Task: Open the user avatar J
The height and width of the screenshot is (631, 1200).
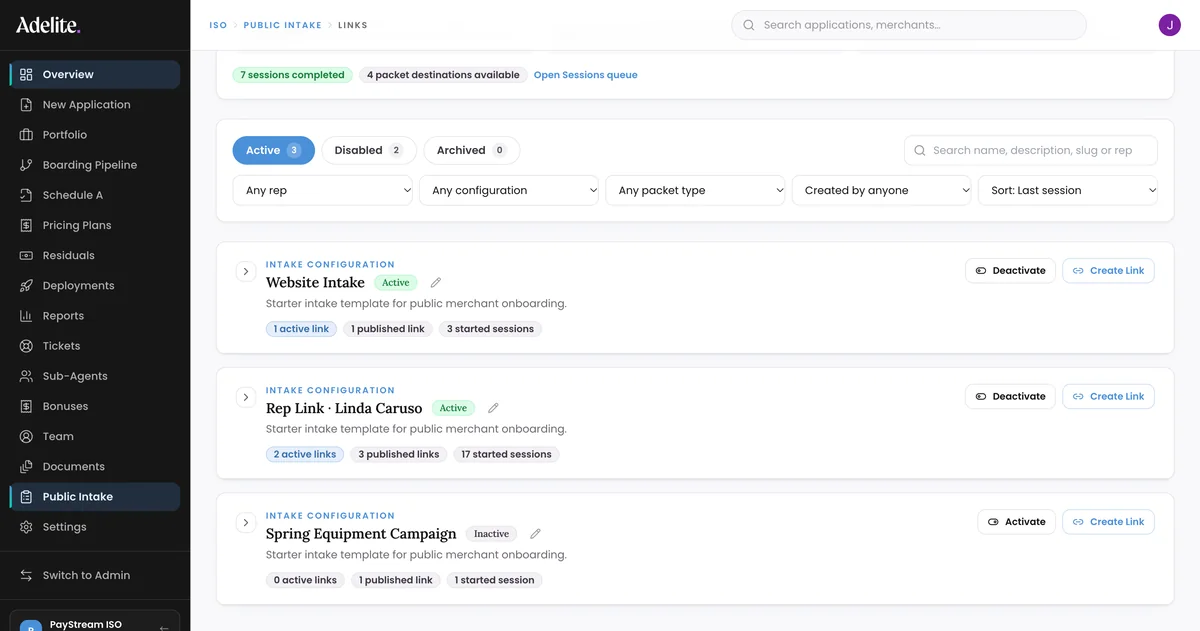Action: [x=1169, y=25]
